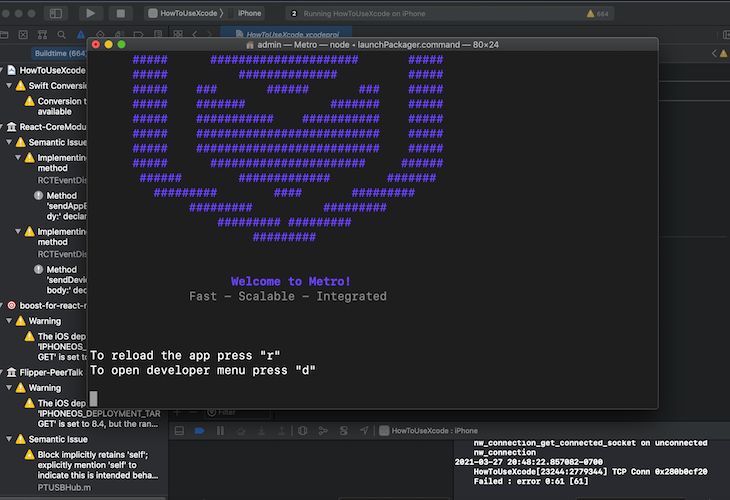
Task: Click previous issue chevron at editor right
Action: [714, 54]
